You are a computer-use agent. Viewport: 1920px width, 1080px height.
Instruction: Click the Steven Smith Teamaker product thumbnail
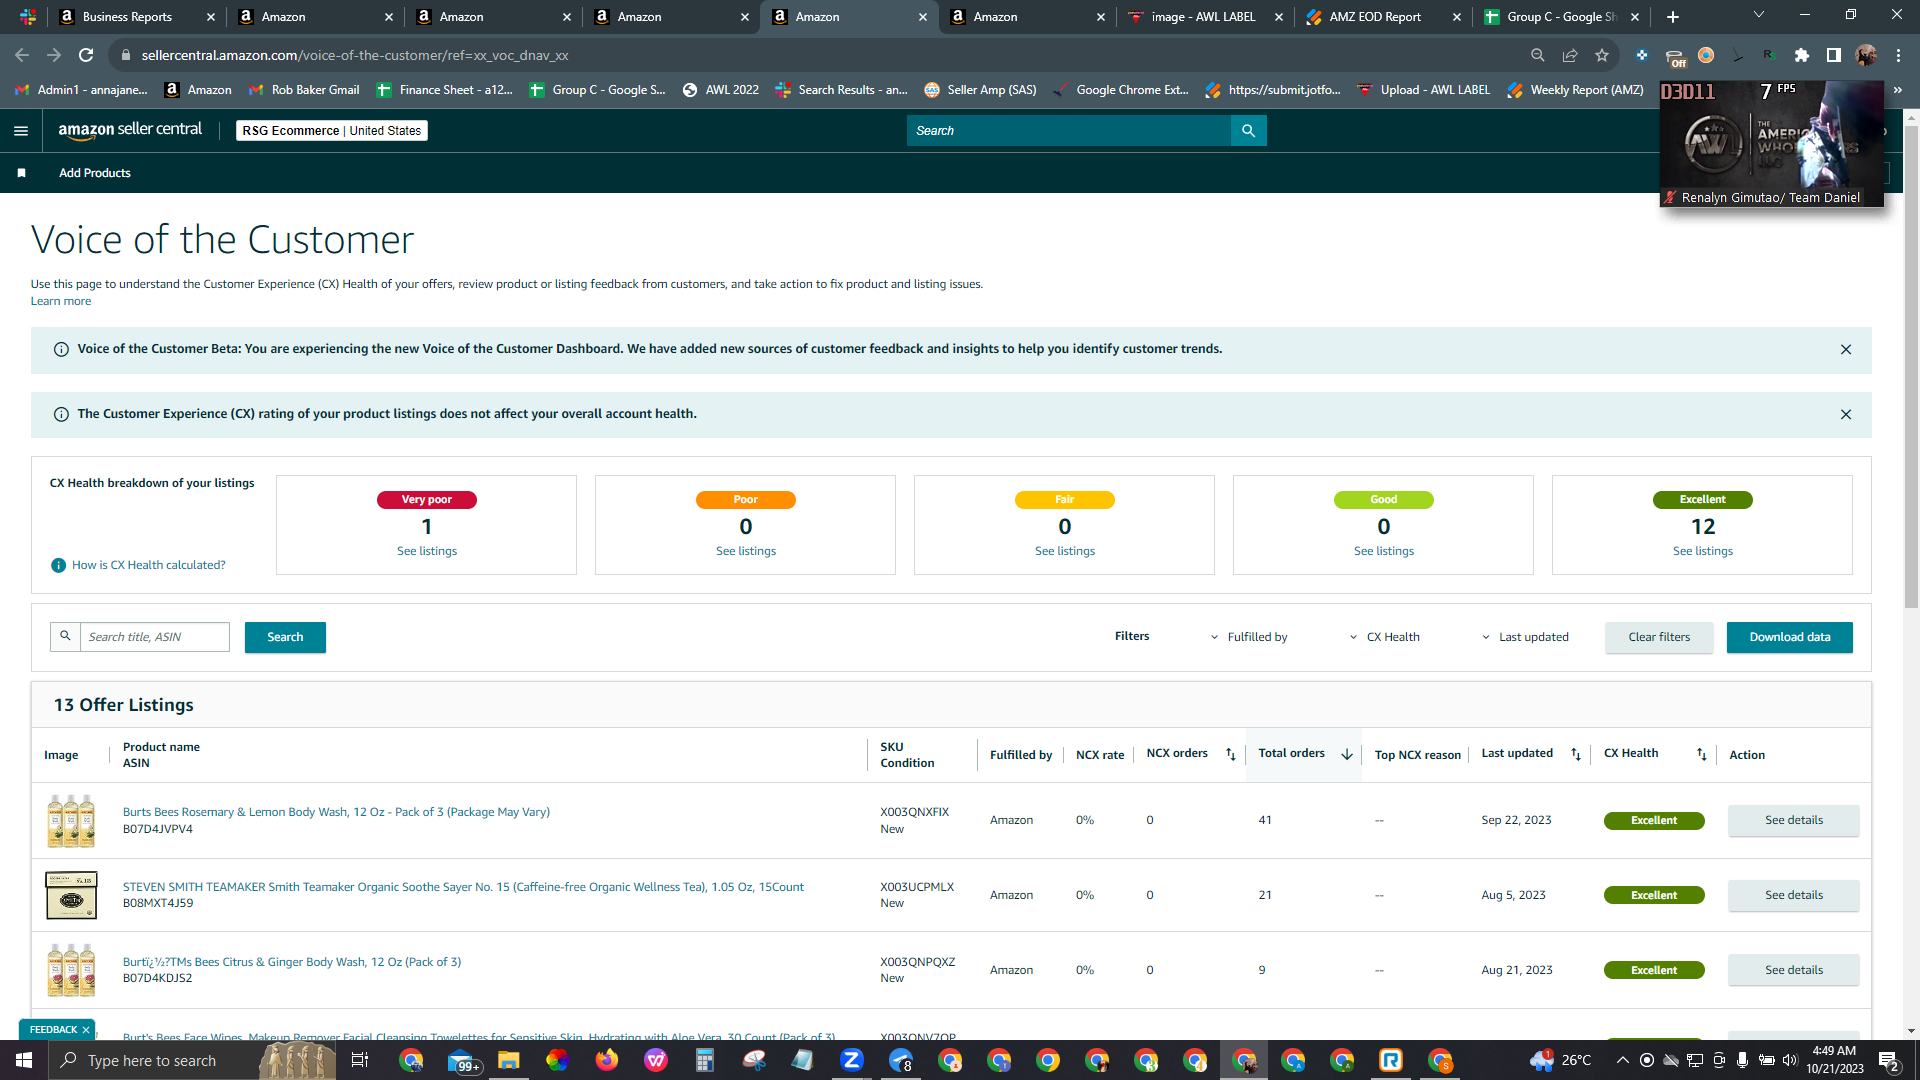(x=71, y=896)
